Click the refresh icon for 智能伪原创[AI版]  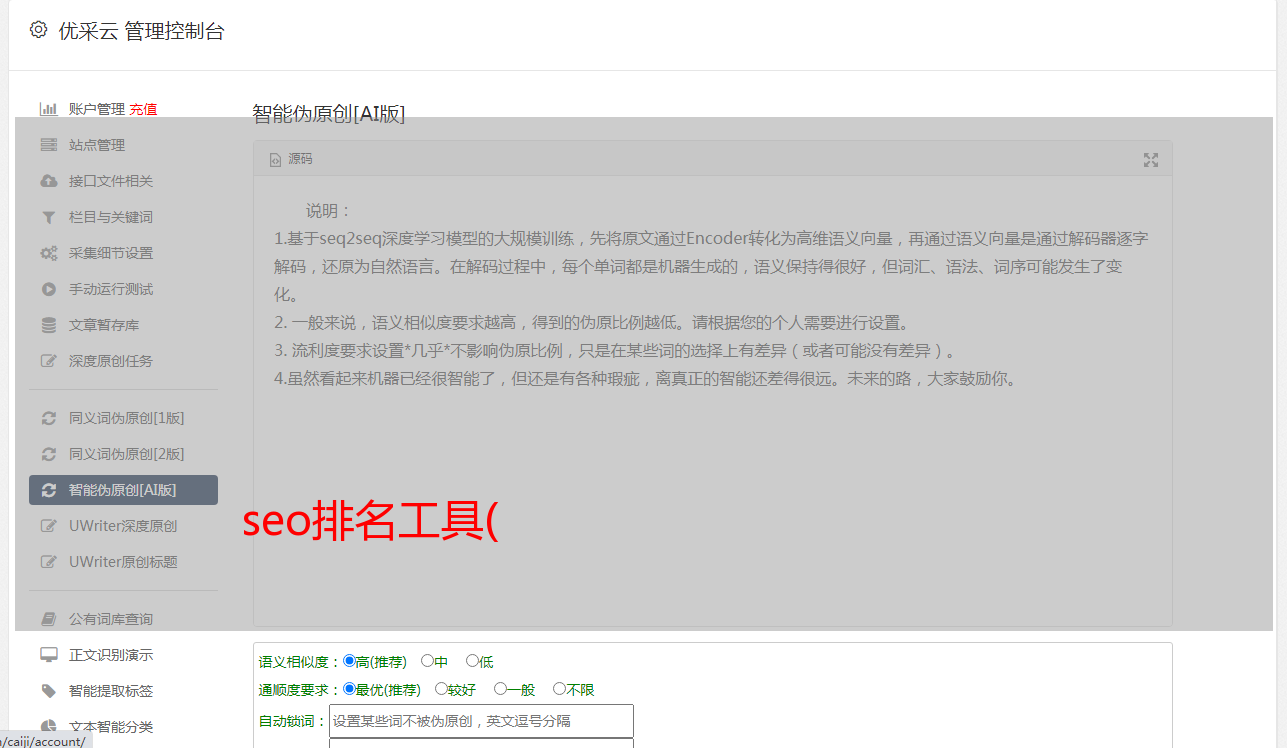point(48,490)
